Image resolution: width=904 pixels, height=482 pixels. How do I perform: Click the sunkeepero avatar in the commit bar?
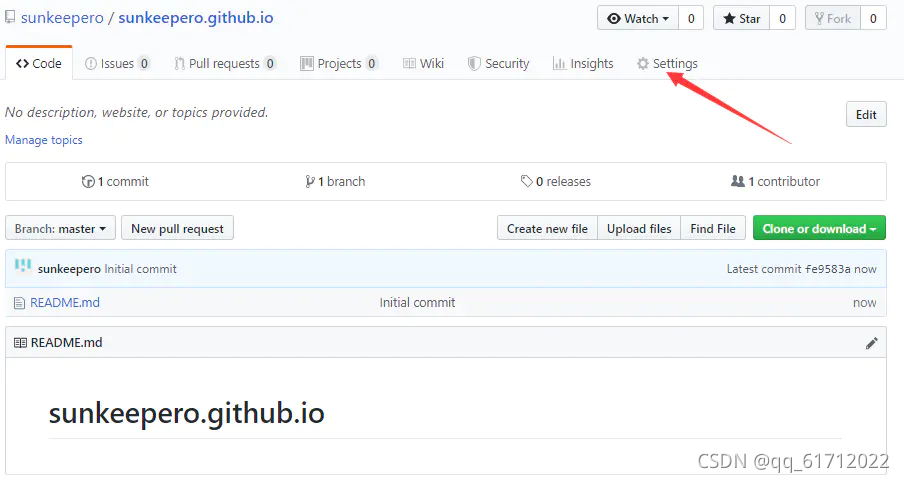23,266
